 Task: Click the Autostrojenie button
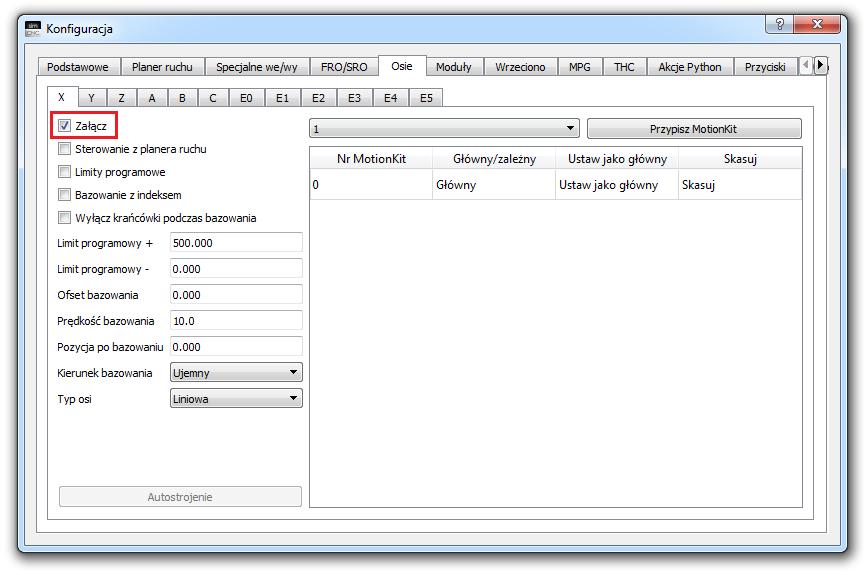click(180, 496)
